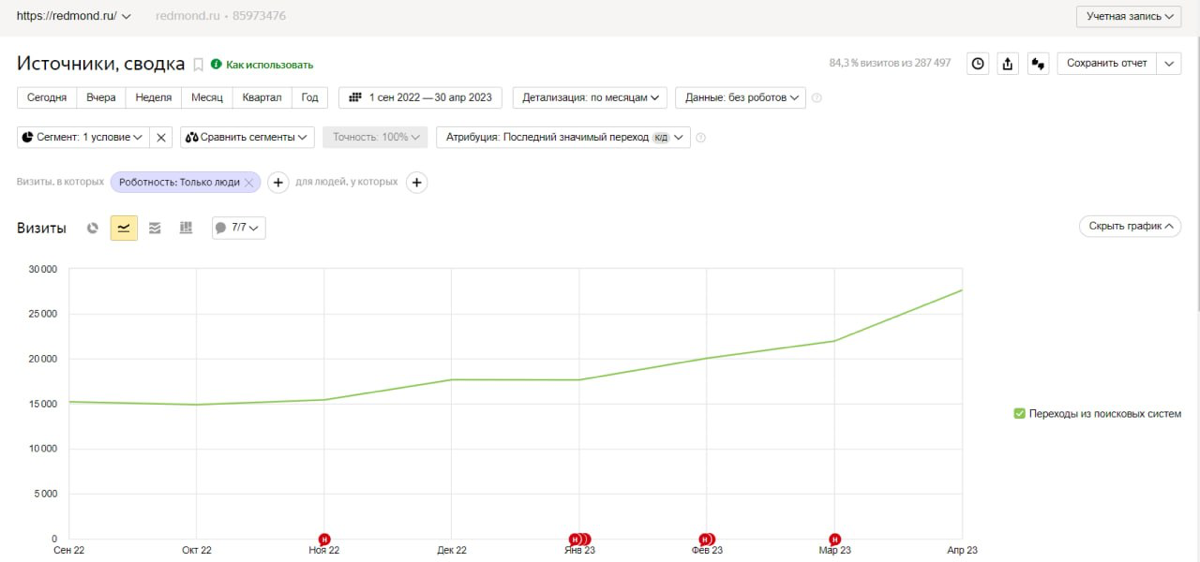The image size is (1200, 562).
Task: Bookmark the report via the flag icon
Action: point(198,64)
